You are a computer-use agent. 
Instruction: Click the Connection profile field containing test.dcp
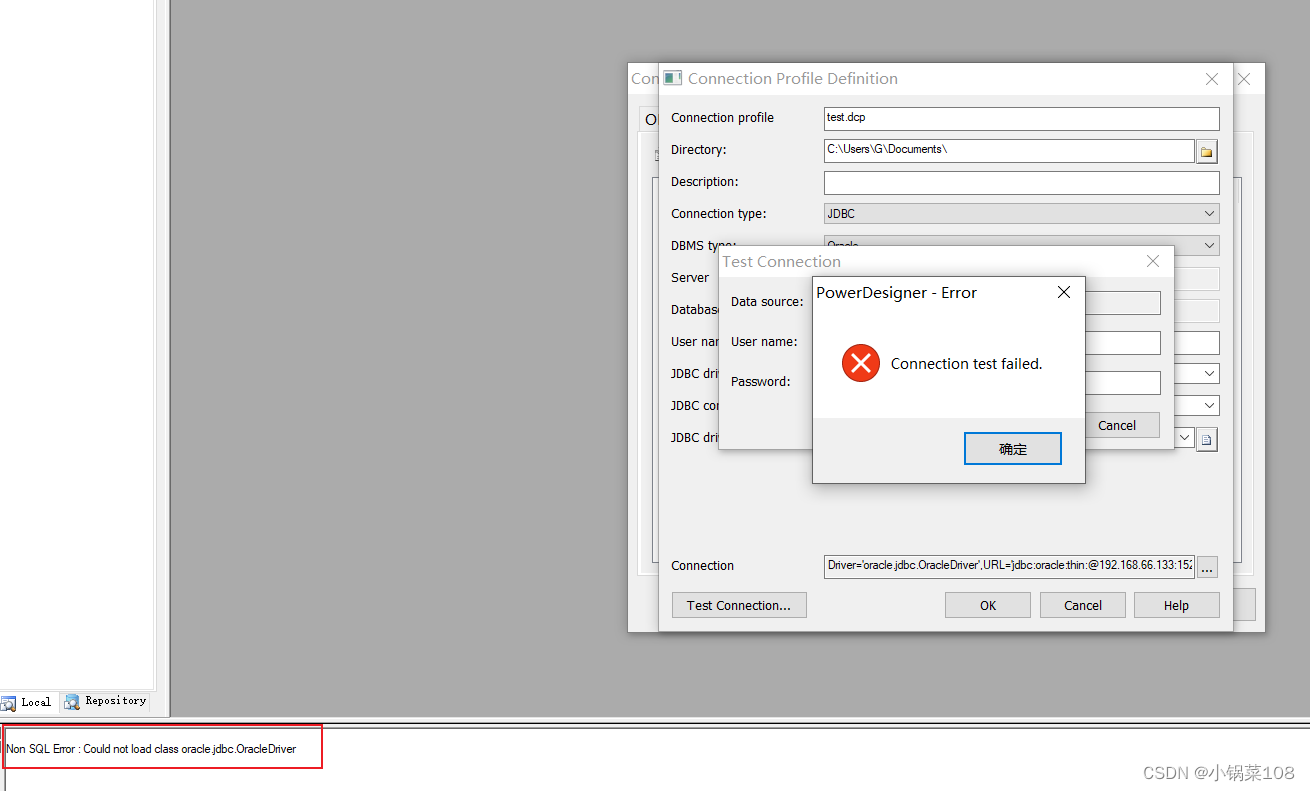pyautogui.click(x=1020, y=118)
